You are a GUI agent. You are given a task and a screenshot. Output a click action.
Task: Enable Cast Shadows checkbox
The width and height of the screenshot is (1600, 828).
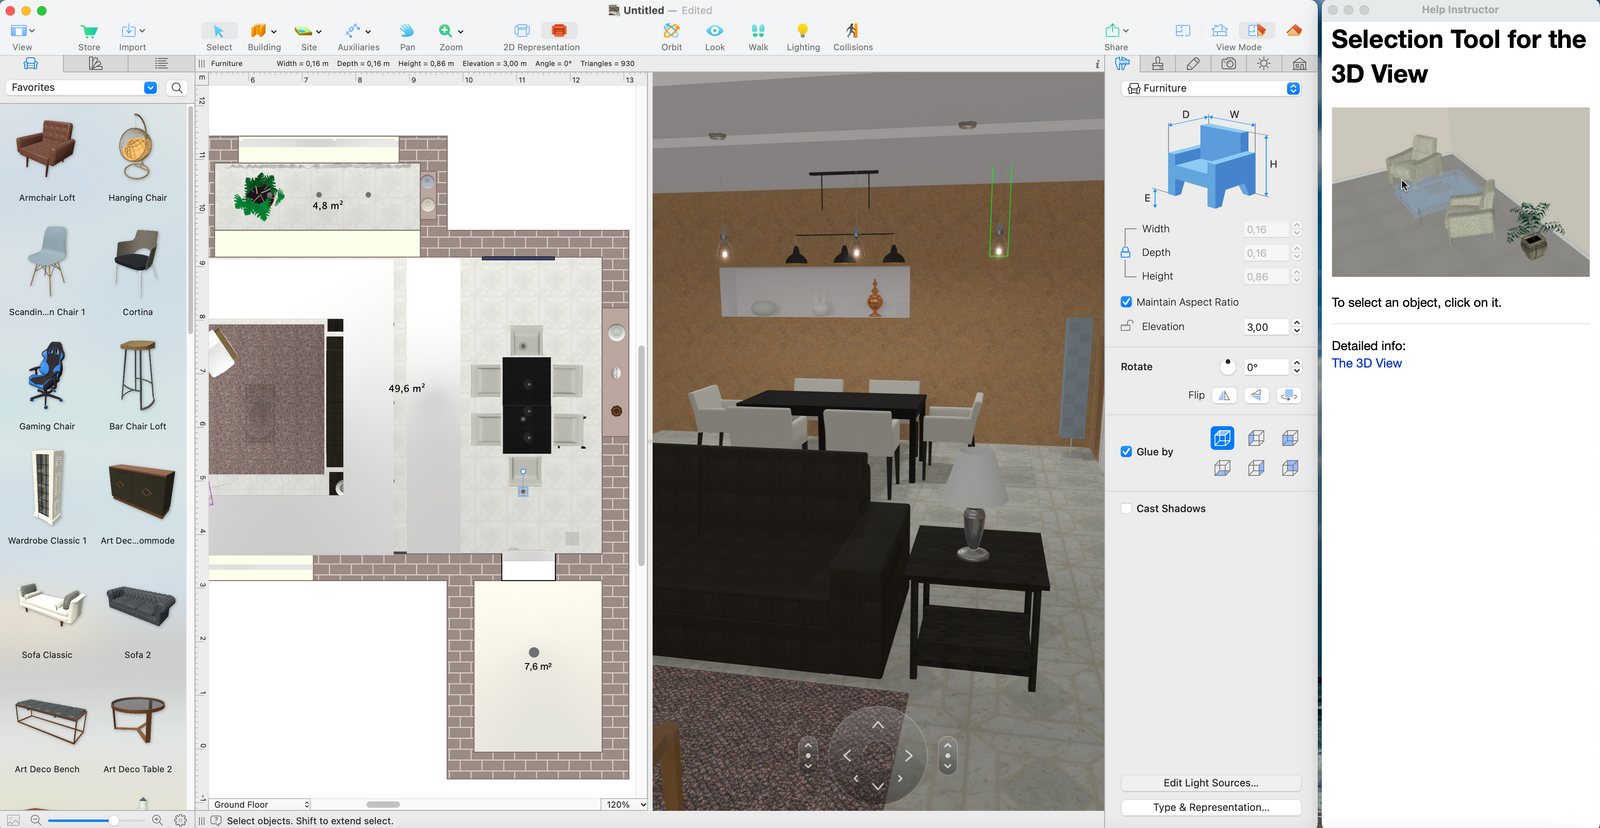coord(1126,509)
